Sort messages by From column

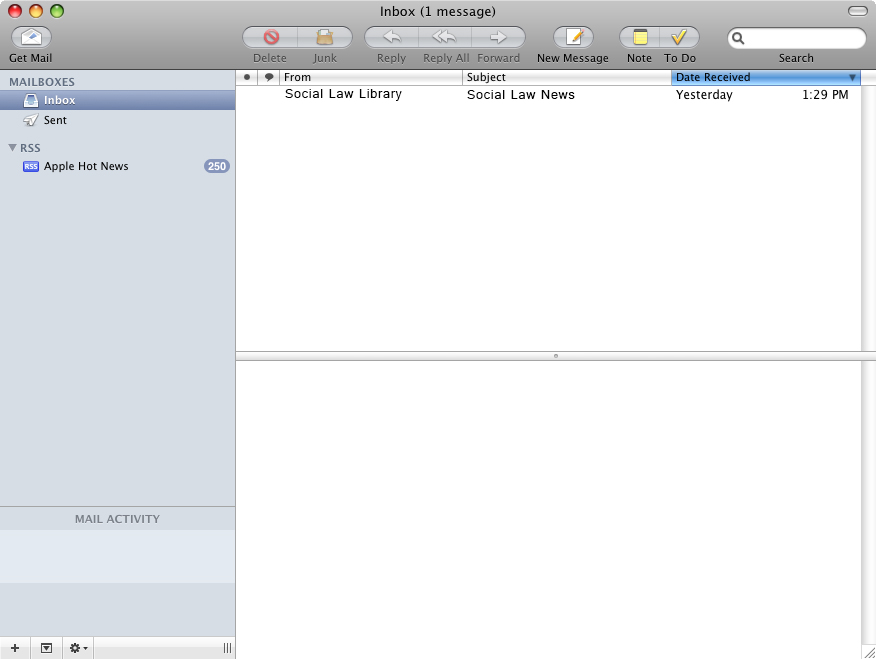[371, 77]
